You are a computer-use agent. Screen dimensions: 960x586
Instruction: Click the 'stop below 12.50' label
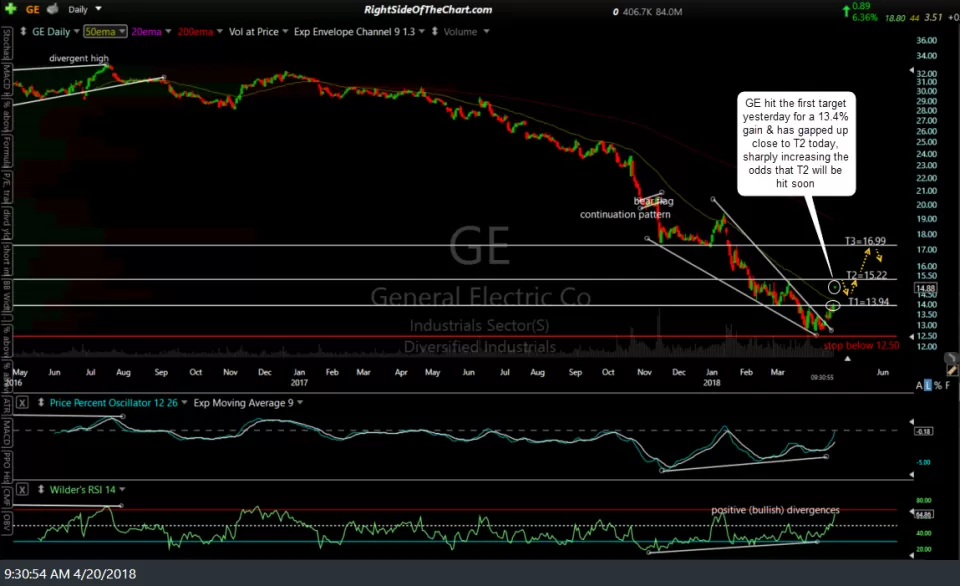tap(861, 345)
